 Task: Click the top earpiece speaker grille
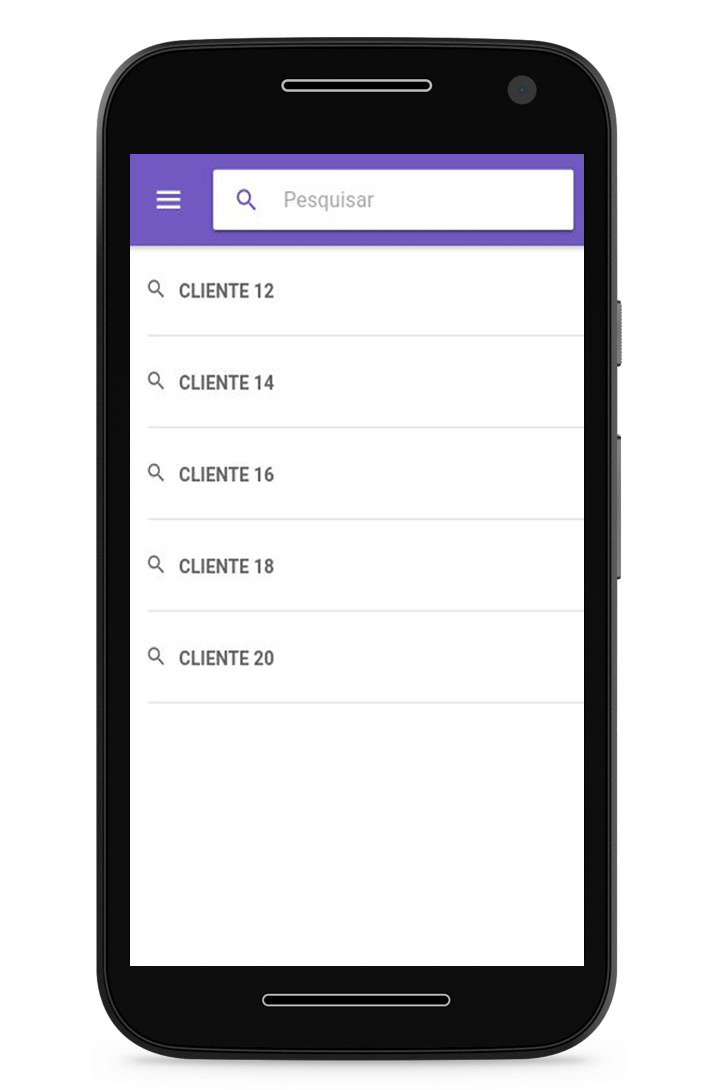point(356,86)
